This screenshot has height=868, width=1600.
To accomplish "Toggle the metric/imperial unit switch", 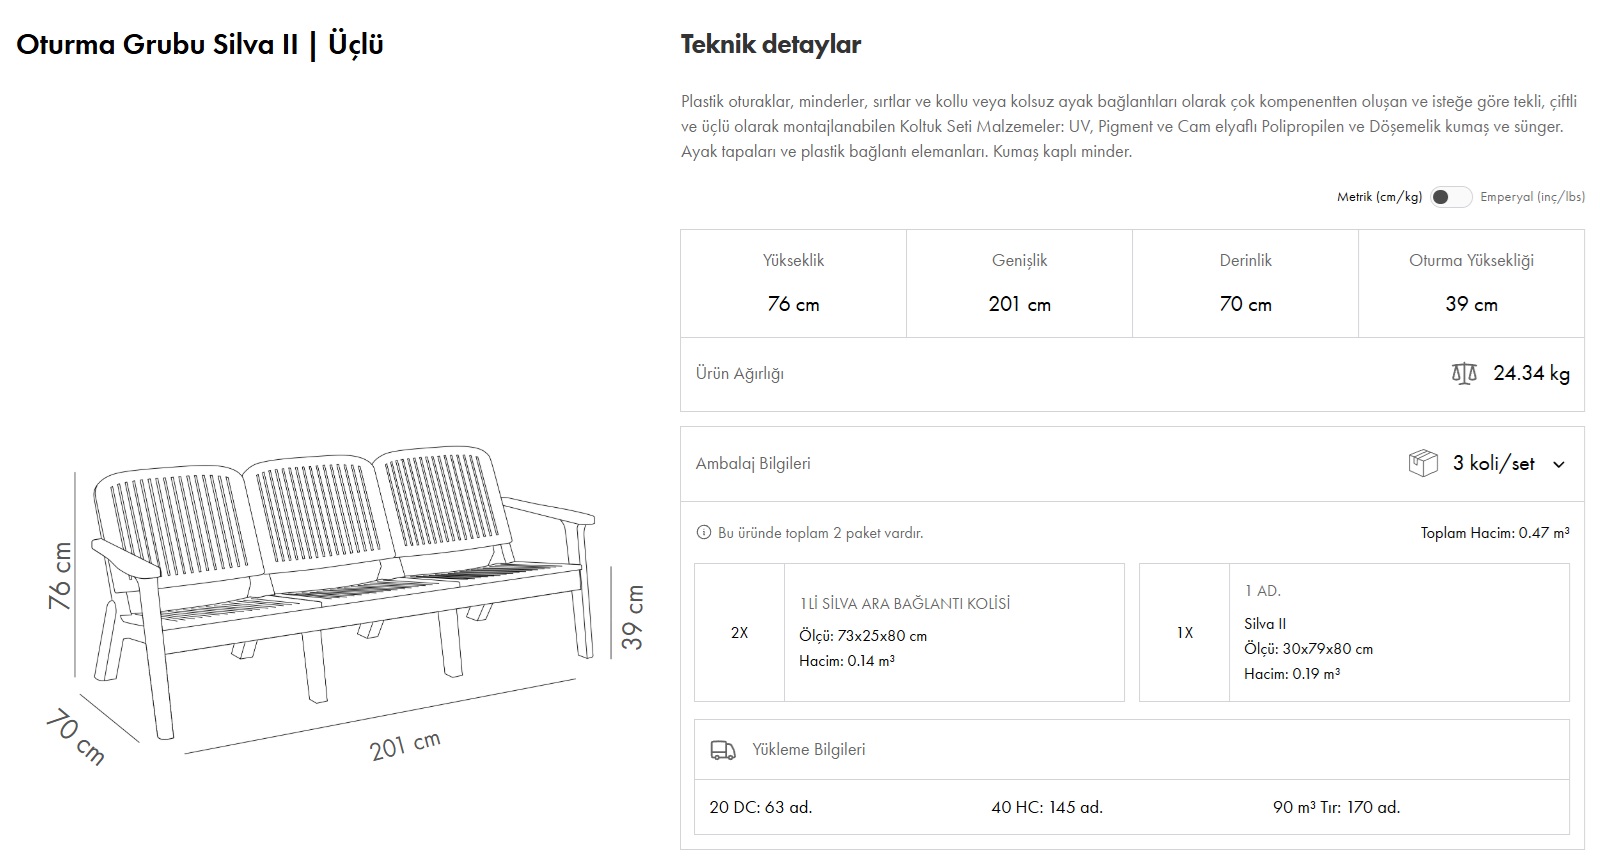I will coord(1450,197).
